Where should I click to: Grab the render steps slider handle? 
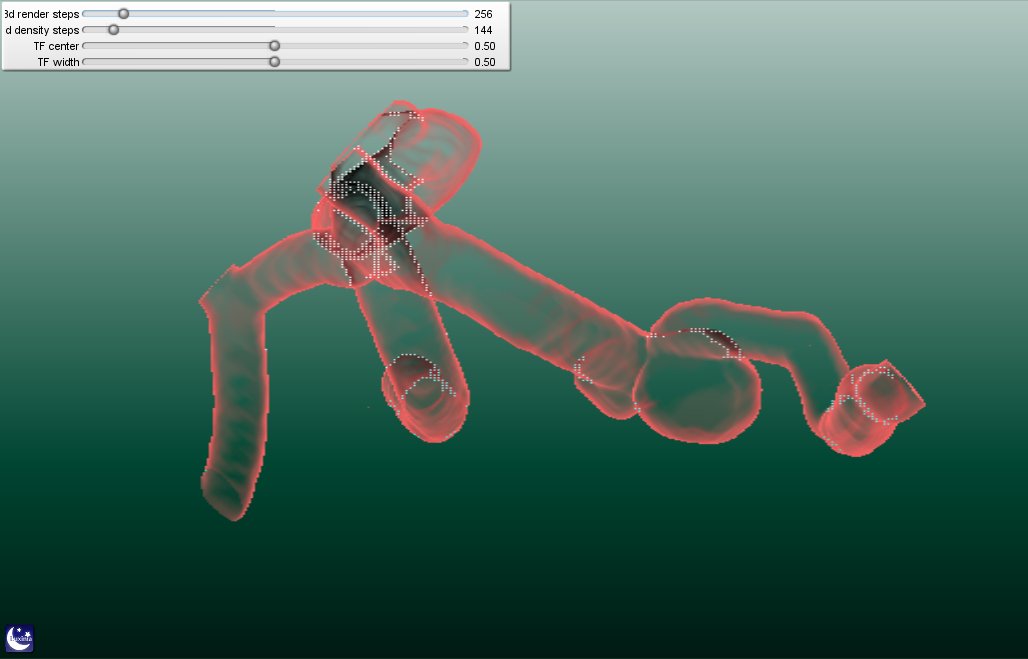[x=123, y=14]
